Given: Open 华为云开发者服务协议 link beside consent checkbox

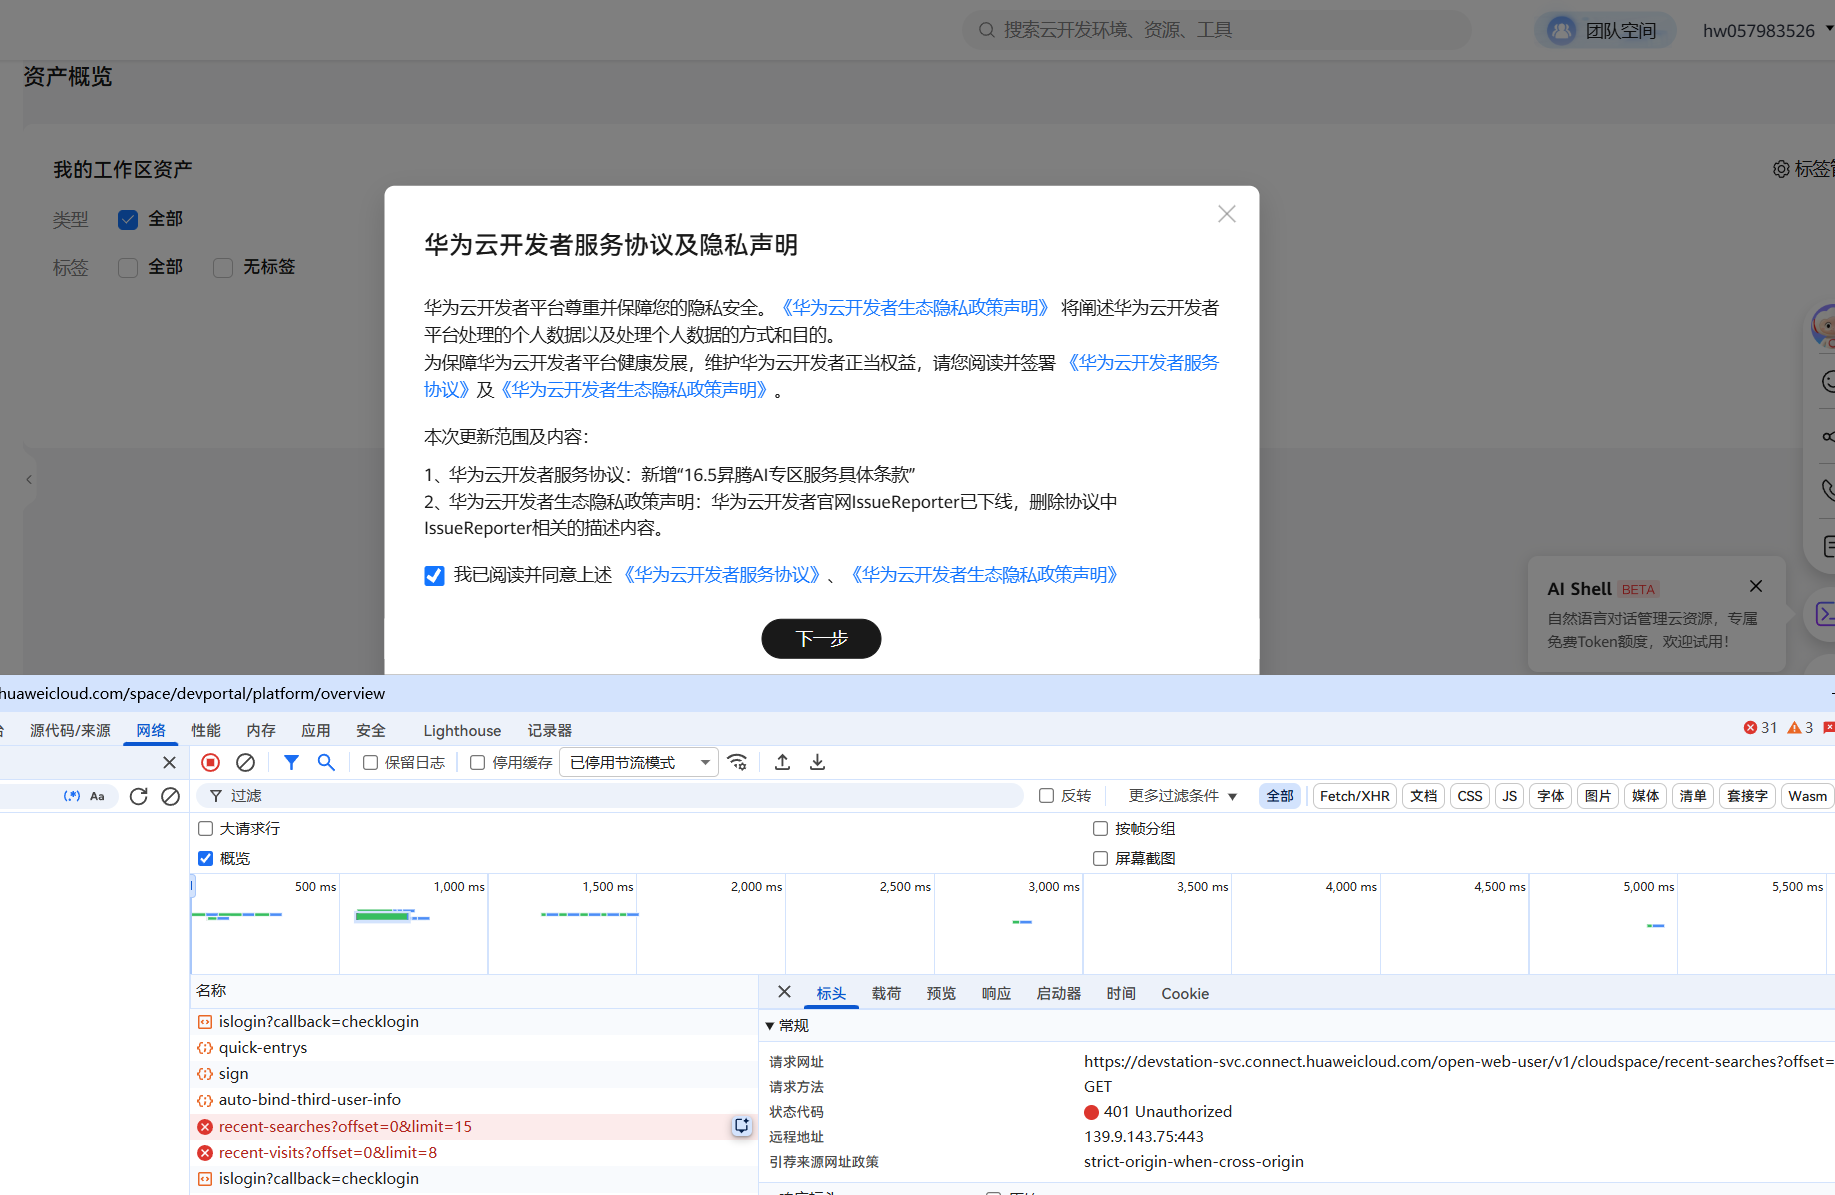Looking at the screenshot, I should 722,575.
